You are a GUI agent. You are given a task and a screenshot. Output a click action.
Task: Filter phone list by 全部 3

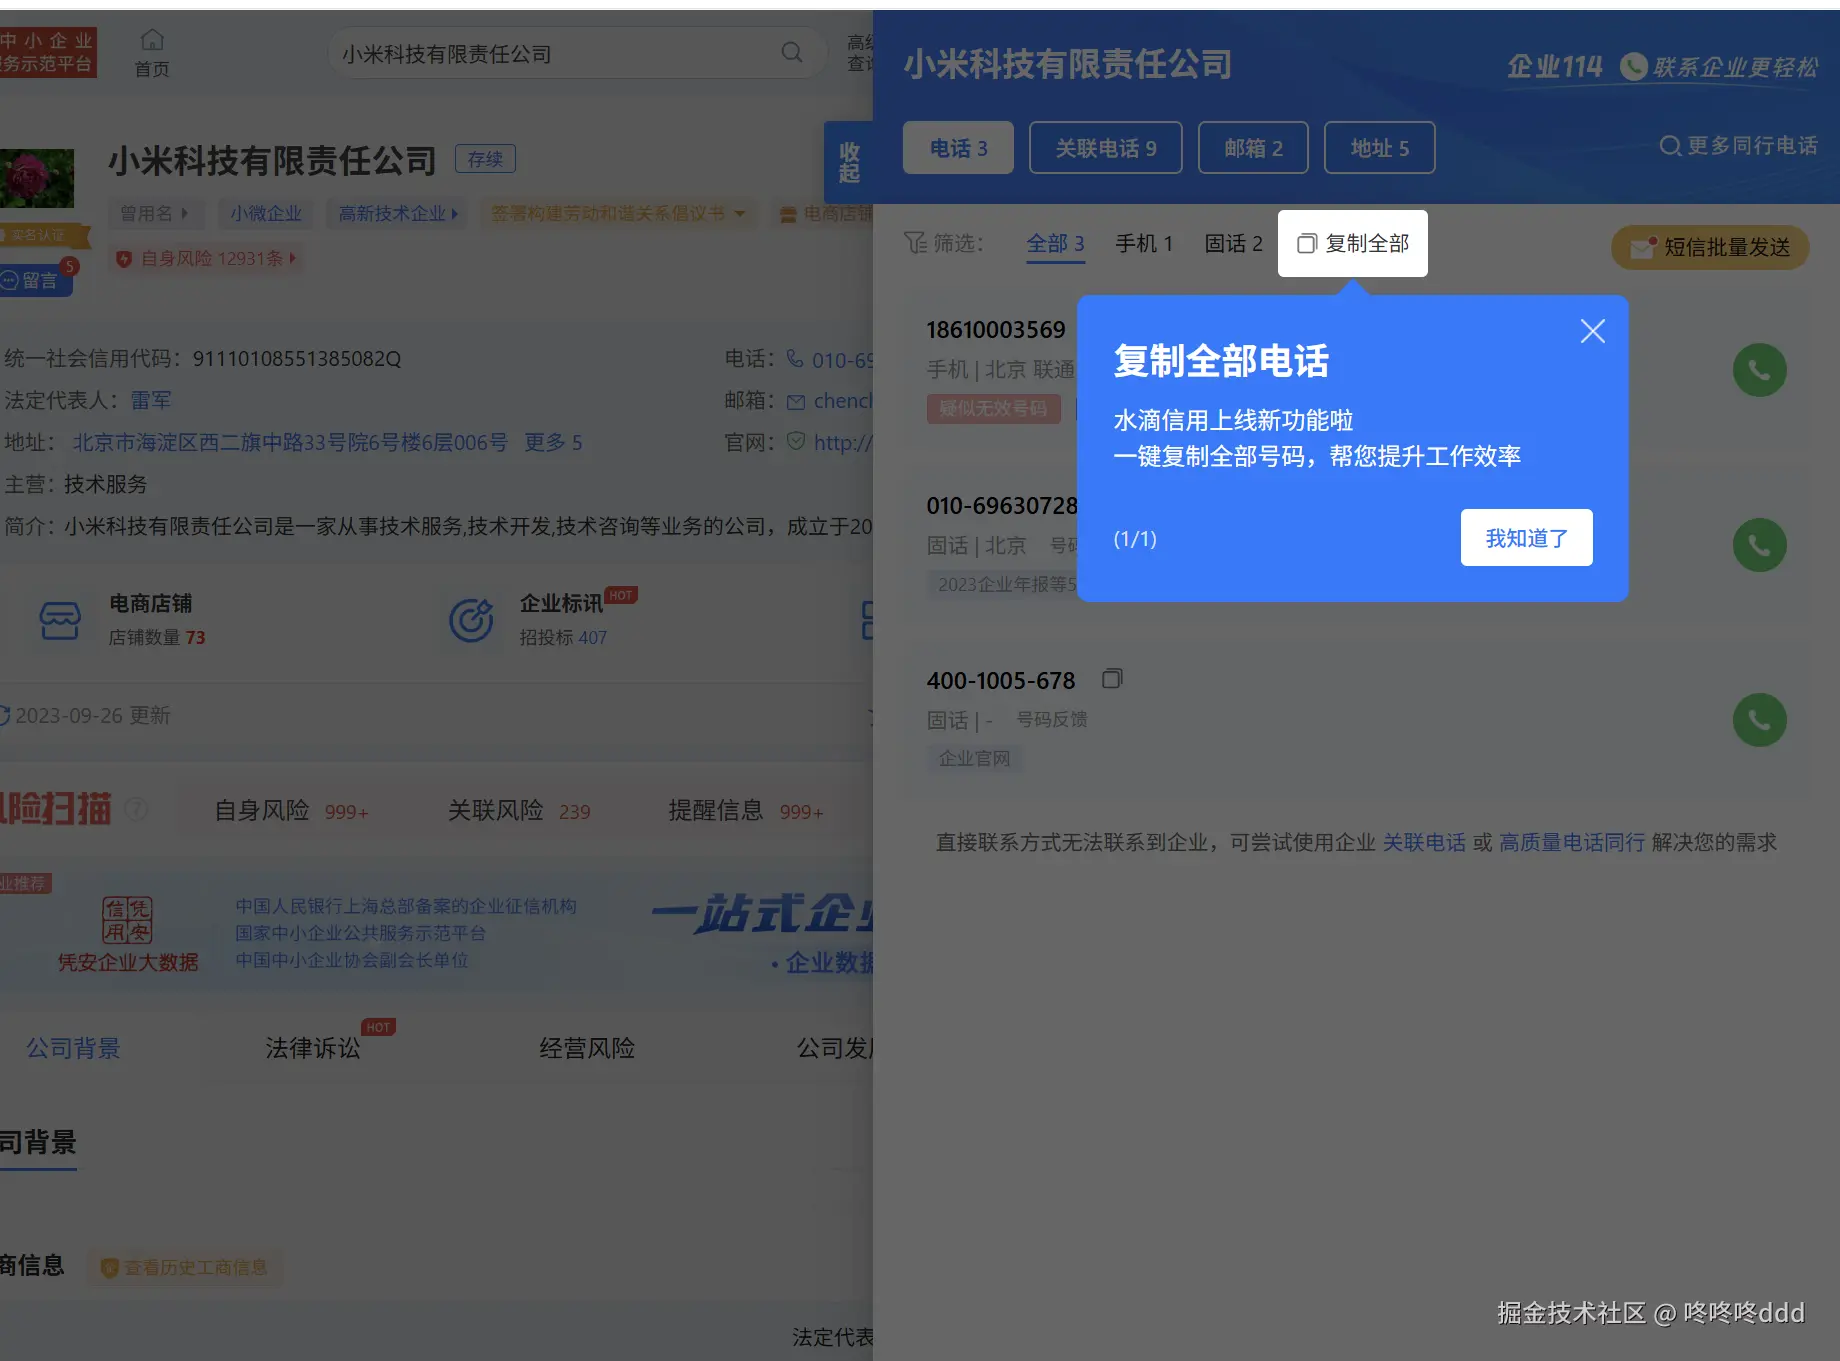1055,243
